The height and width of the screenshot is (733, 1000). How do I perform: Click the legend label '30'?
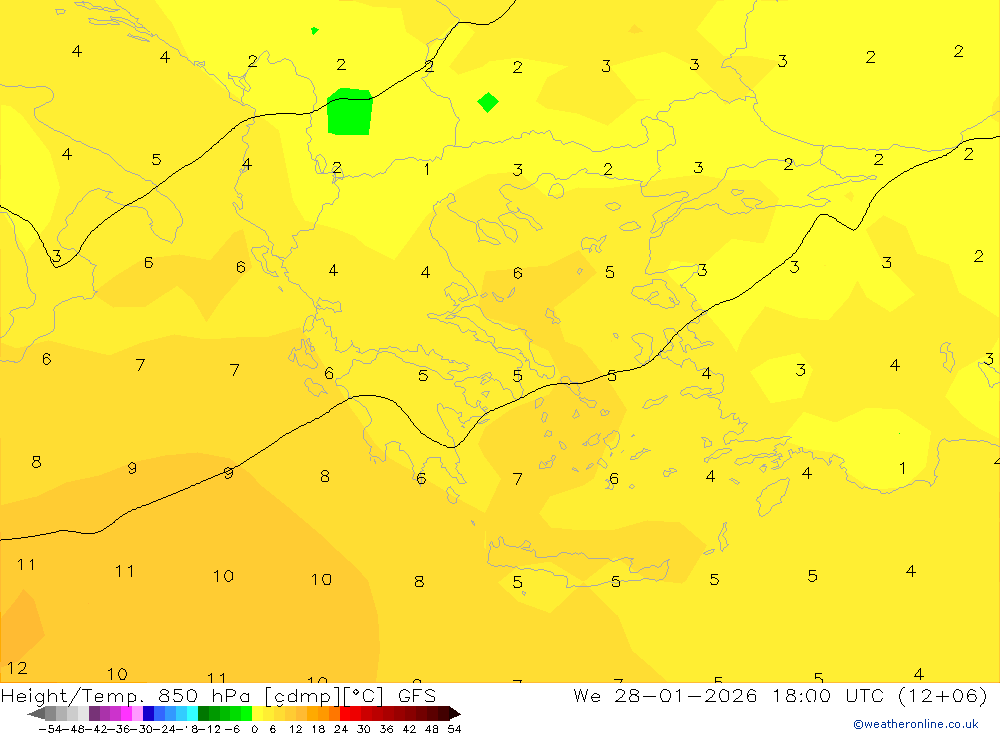coord(364,729)
